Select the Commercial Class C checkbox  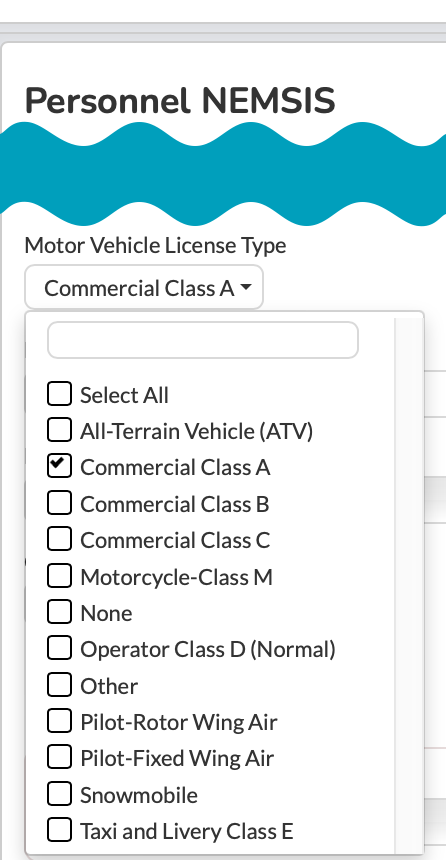[59, 539]
